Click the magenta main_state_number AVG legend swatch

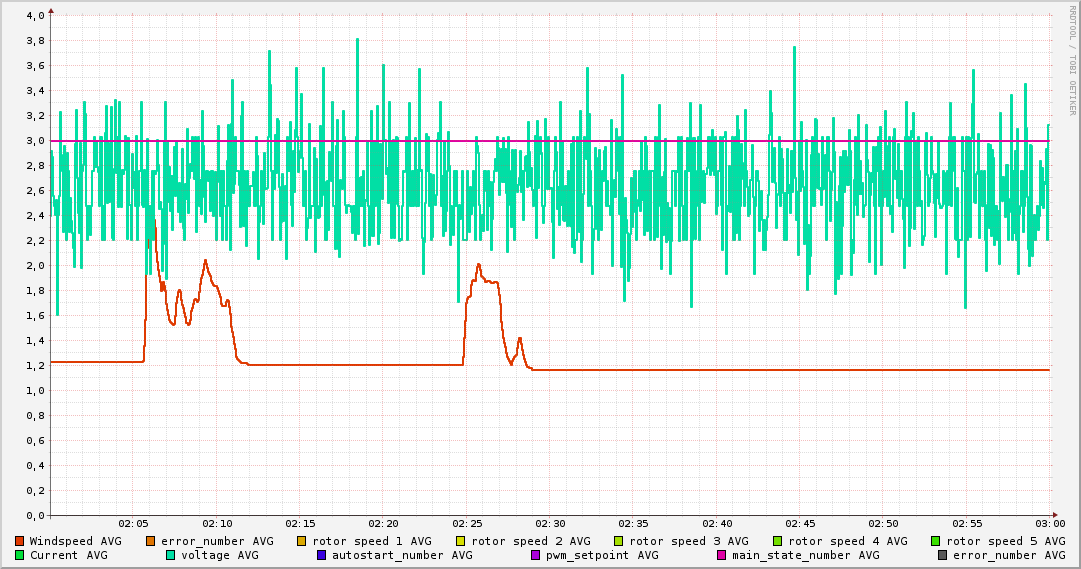pyautogui.click(x=722, y=555)
